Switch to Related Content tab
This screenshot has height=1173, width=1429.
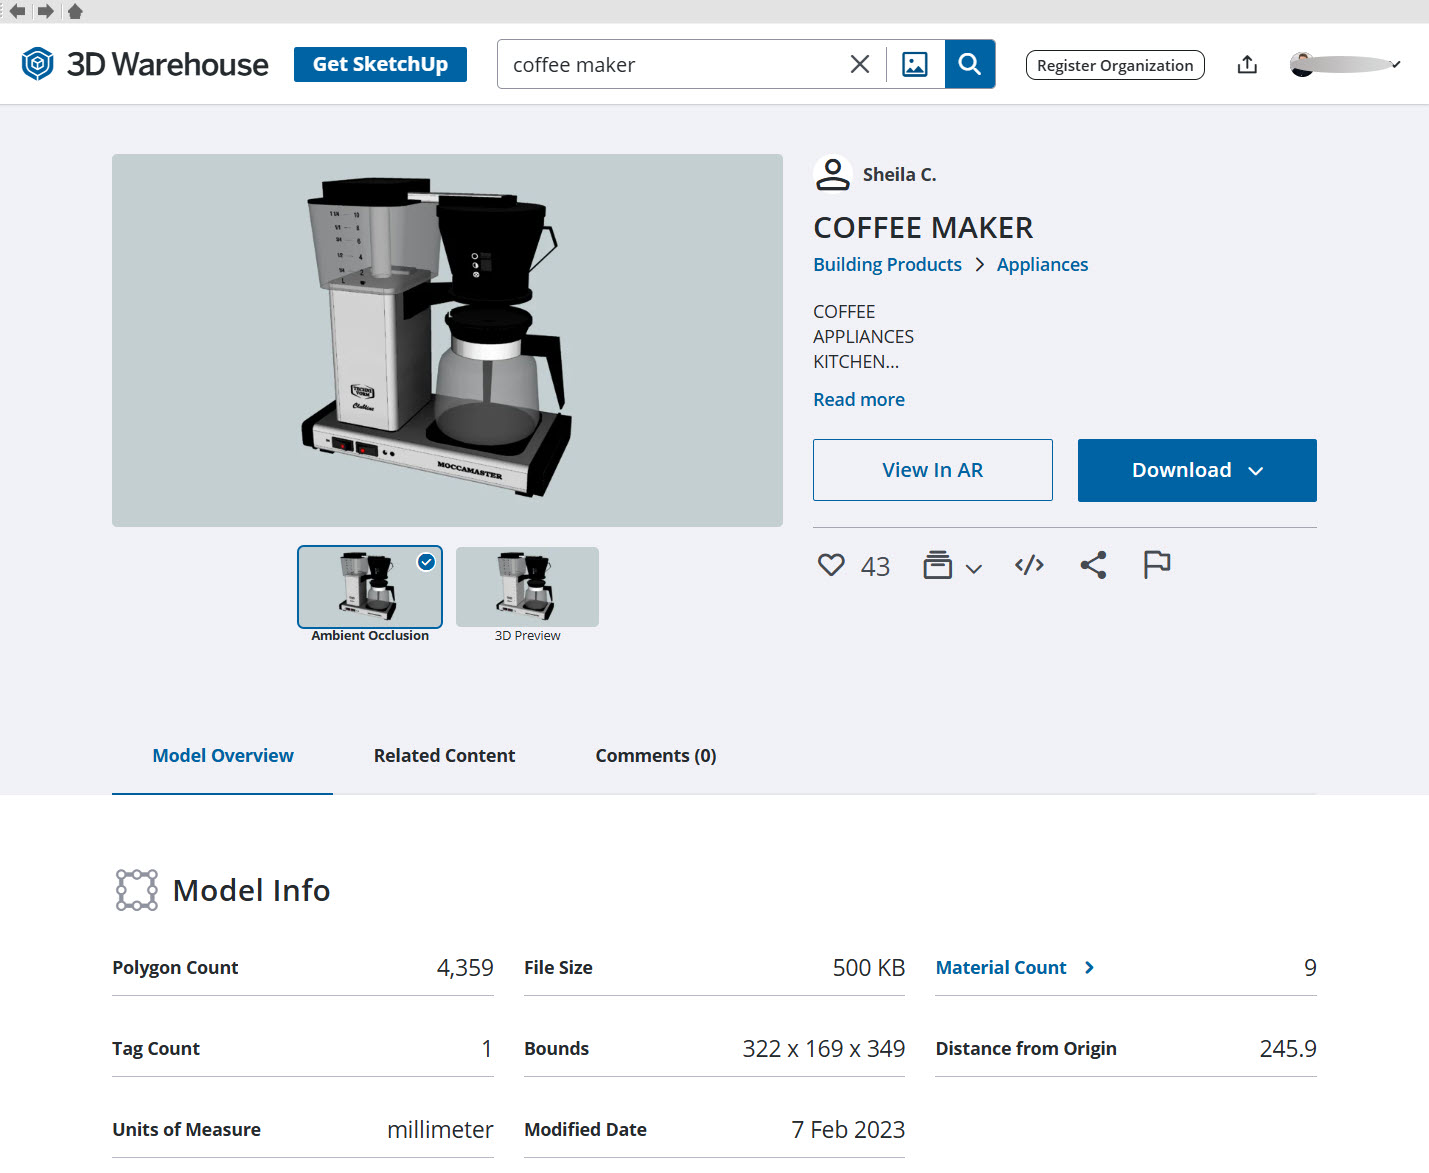click(444, 756)
